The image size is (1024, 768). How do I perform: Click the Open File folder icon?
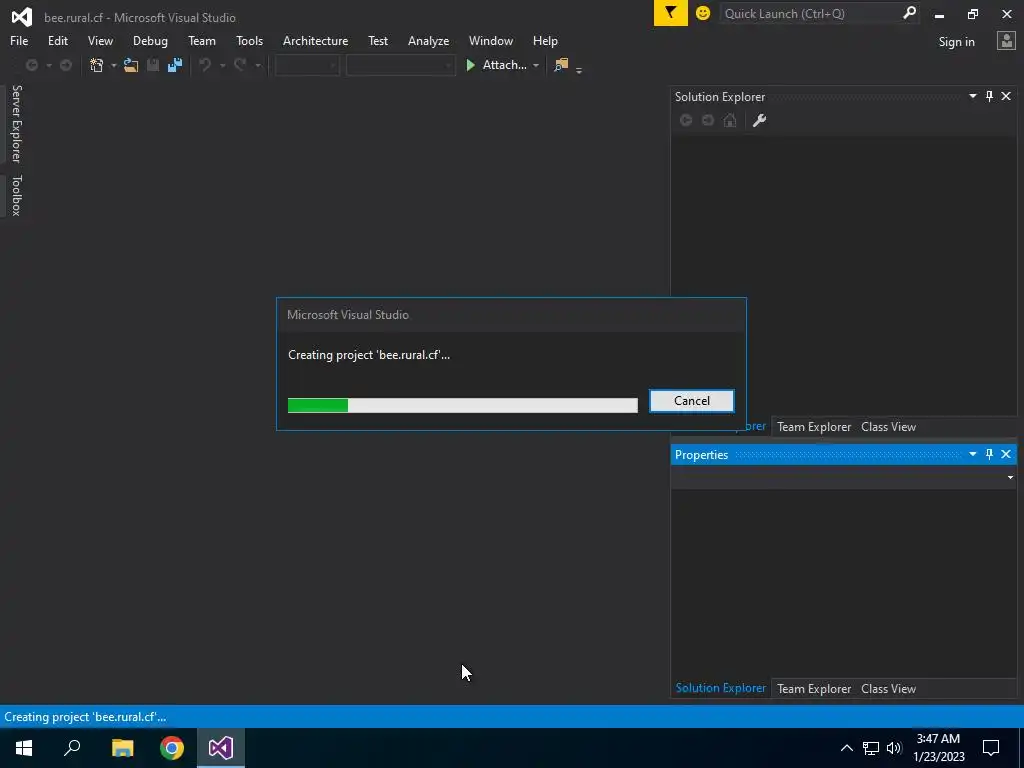131,65
